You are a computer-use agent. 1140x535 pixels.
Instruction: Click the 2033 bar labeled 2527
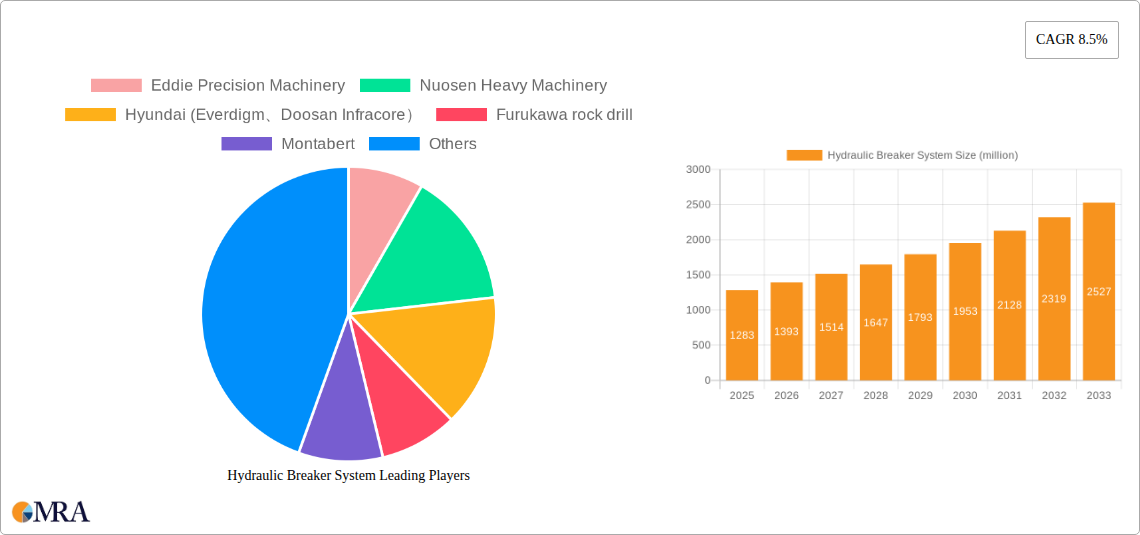[x=1099, y=291]
